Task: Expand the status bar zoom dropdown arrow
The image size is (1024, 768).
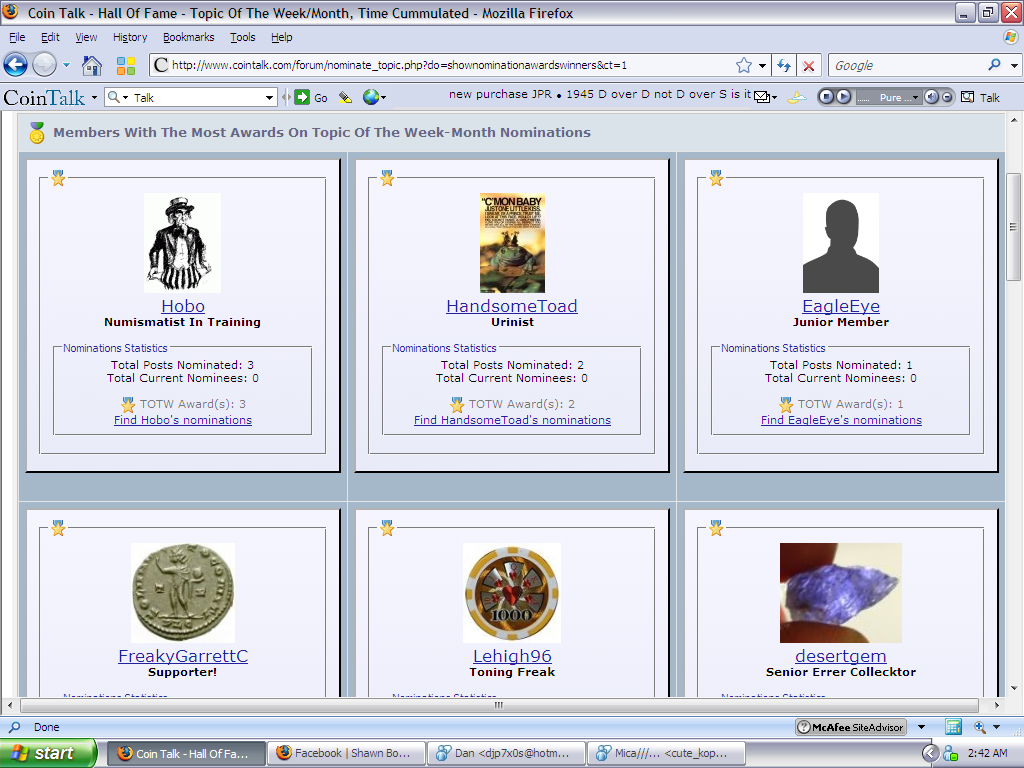Action: [997, 727]
